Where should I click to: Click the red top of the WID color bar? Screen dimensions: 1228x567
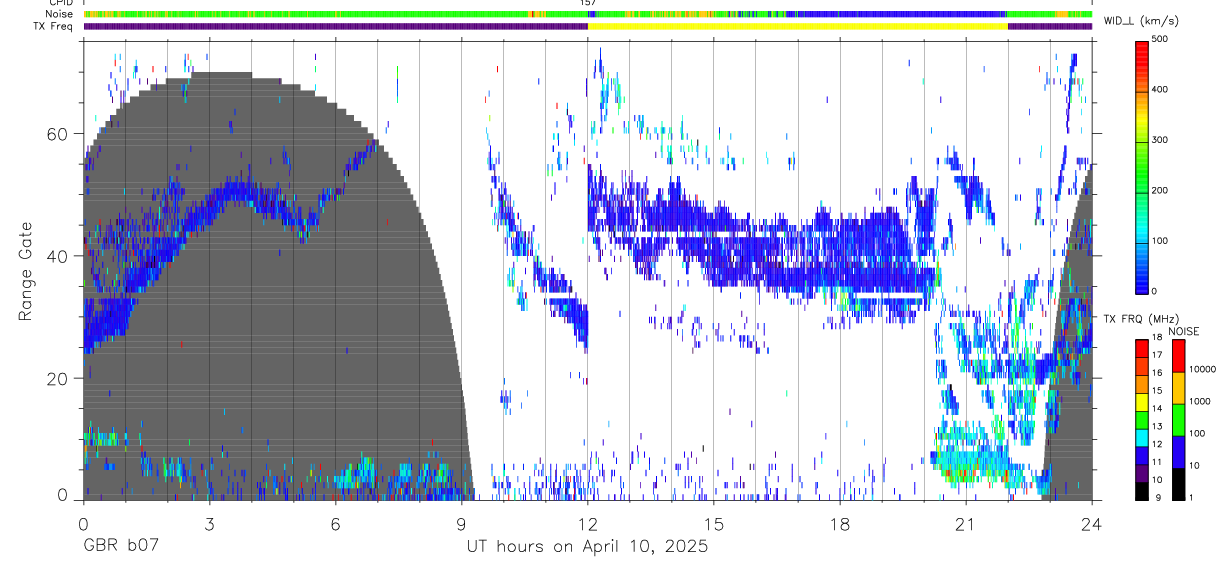click(x=1141, y=48)
